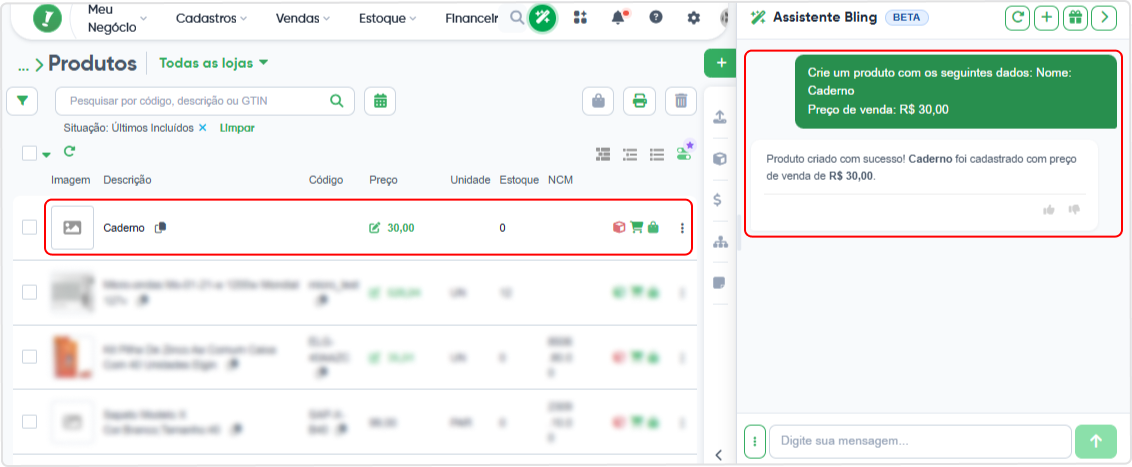Image resolution: width=1132 pixels, height=467 pixels.
Task: Click the Caderno image placeholder thumbnail
Action: 72,227
